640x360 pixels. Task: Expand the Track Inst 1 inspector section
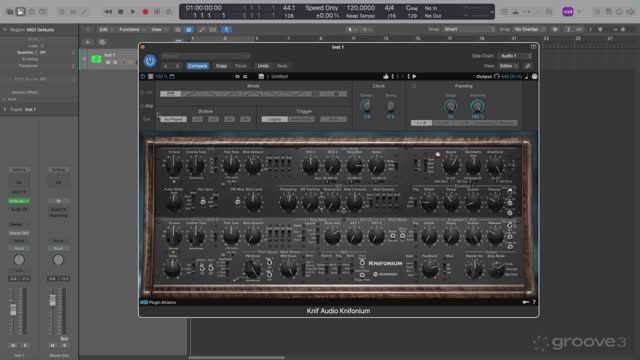tap(4, 109)
